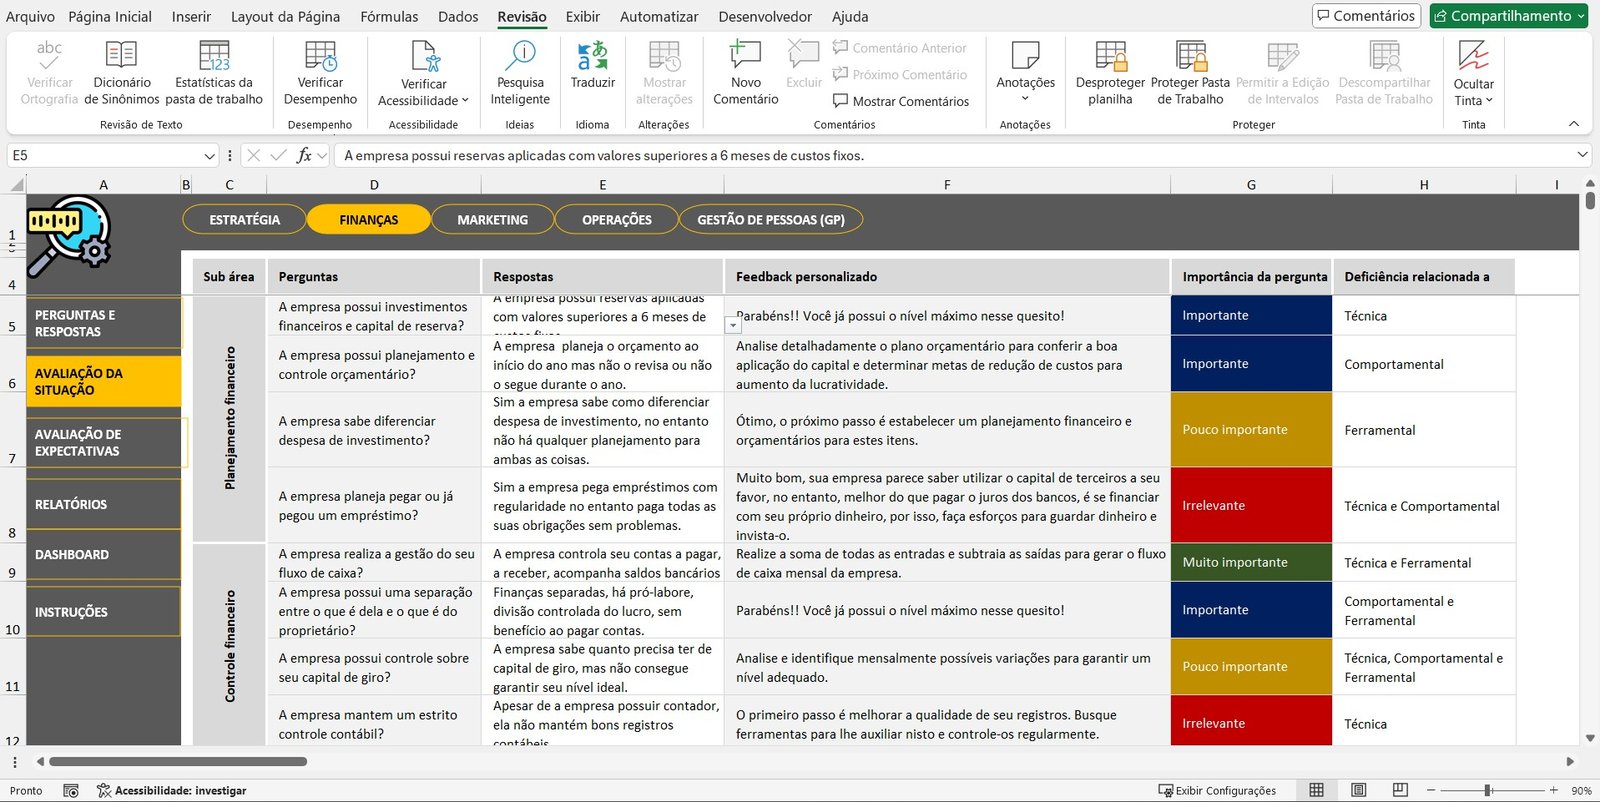Click the 'Feedback personalizado' header cell
Screen dimensions: 1600x802
pos(946,277)
